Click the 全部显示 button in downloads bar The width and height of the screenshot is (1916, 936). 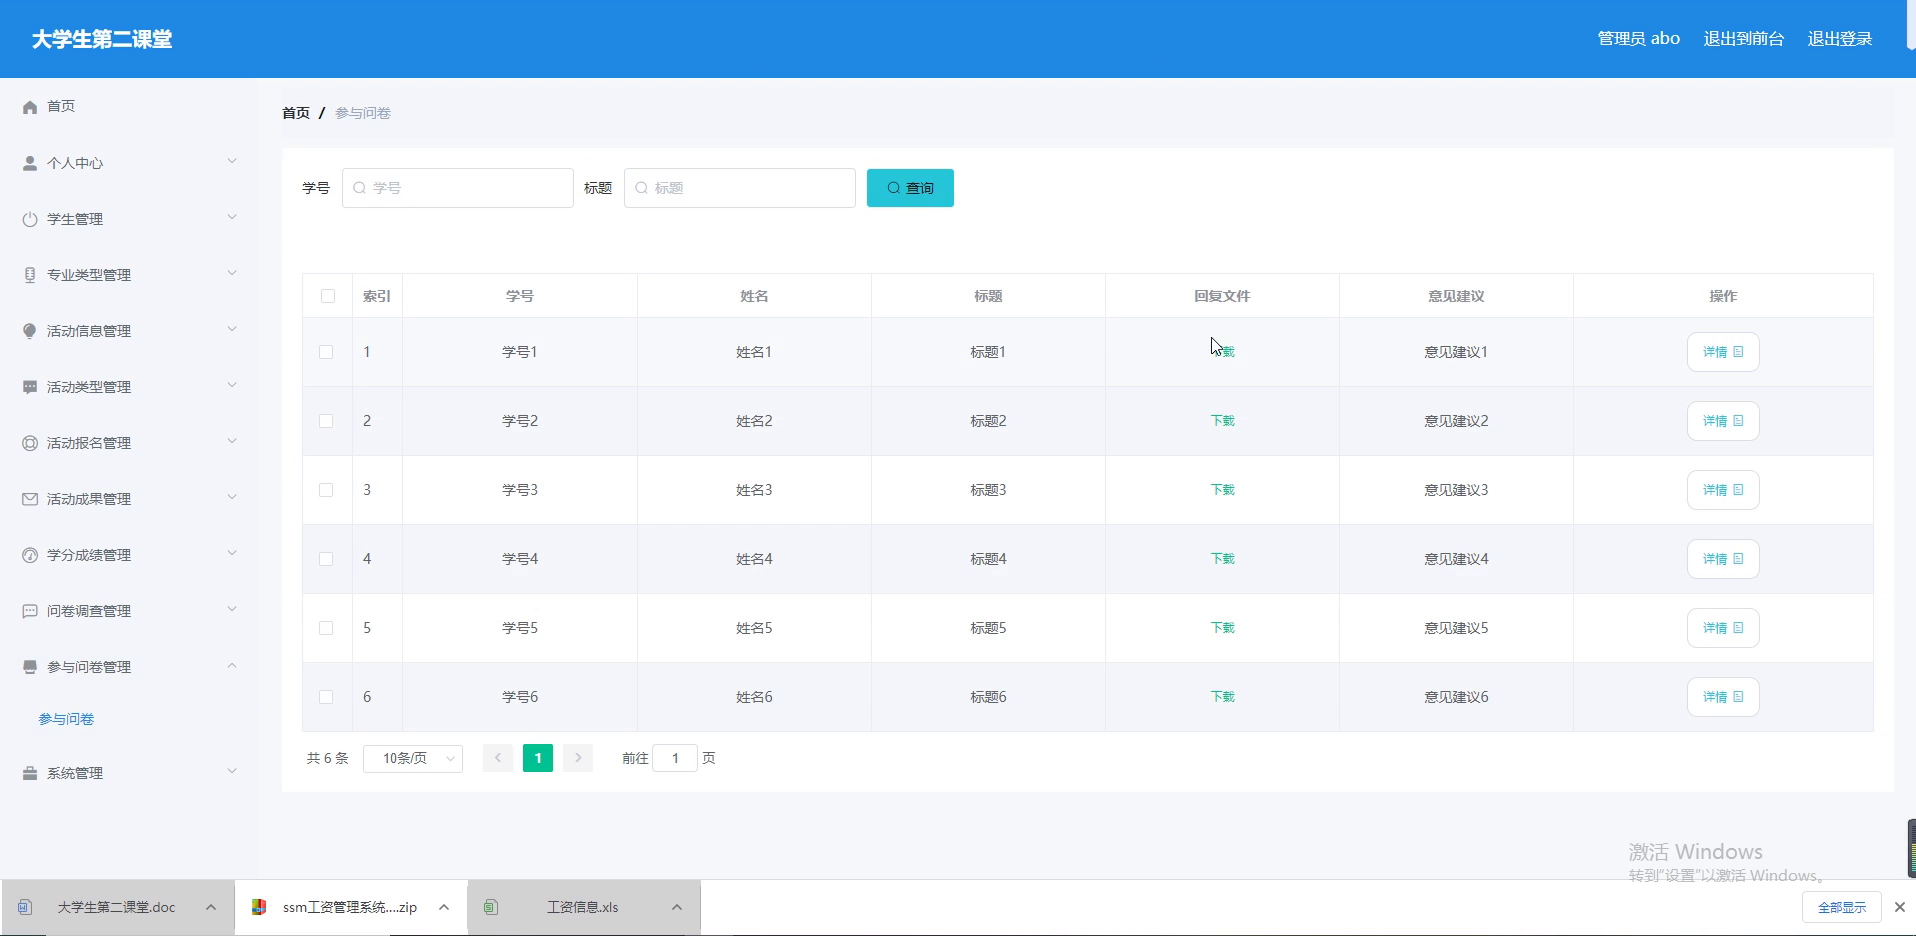tap(1842, 907)
